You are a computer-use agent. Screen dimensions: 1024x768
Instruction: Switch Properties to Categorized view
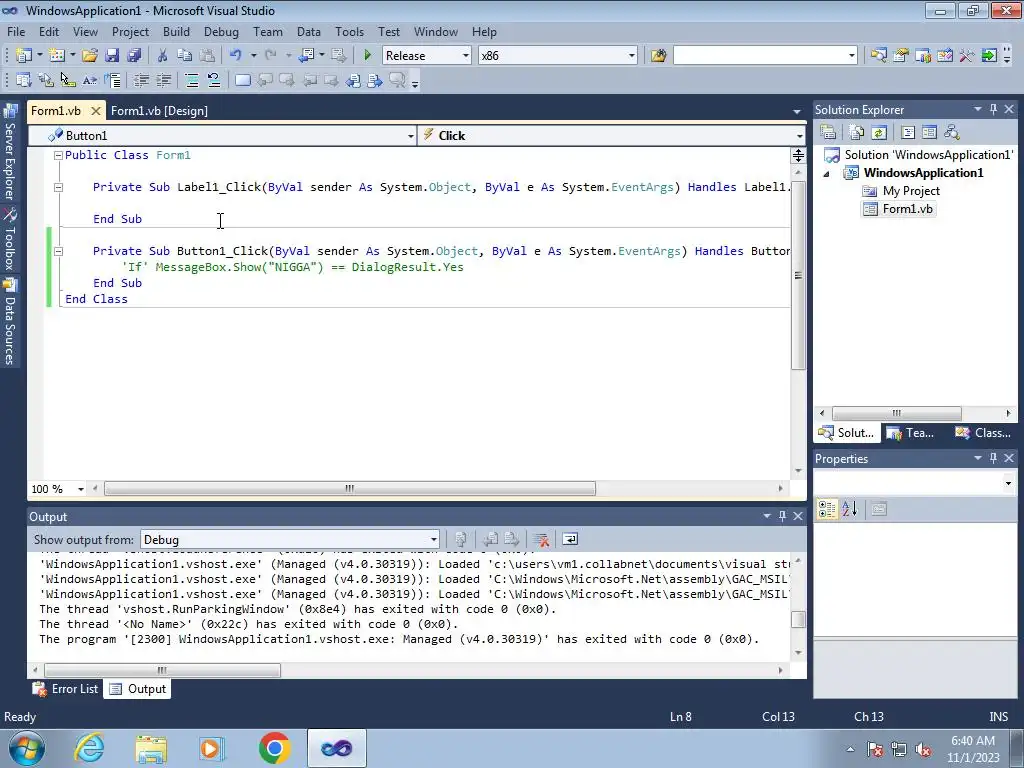click(827, 509)
